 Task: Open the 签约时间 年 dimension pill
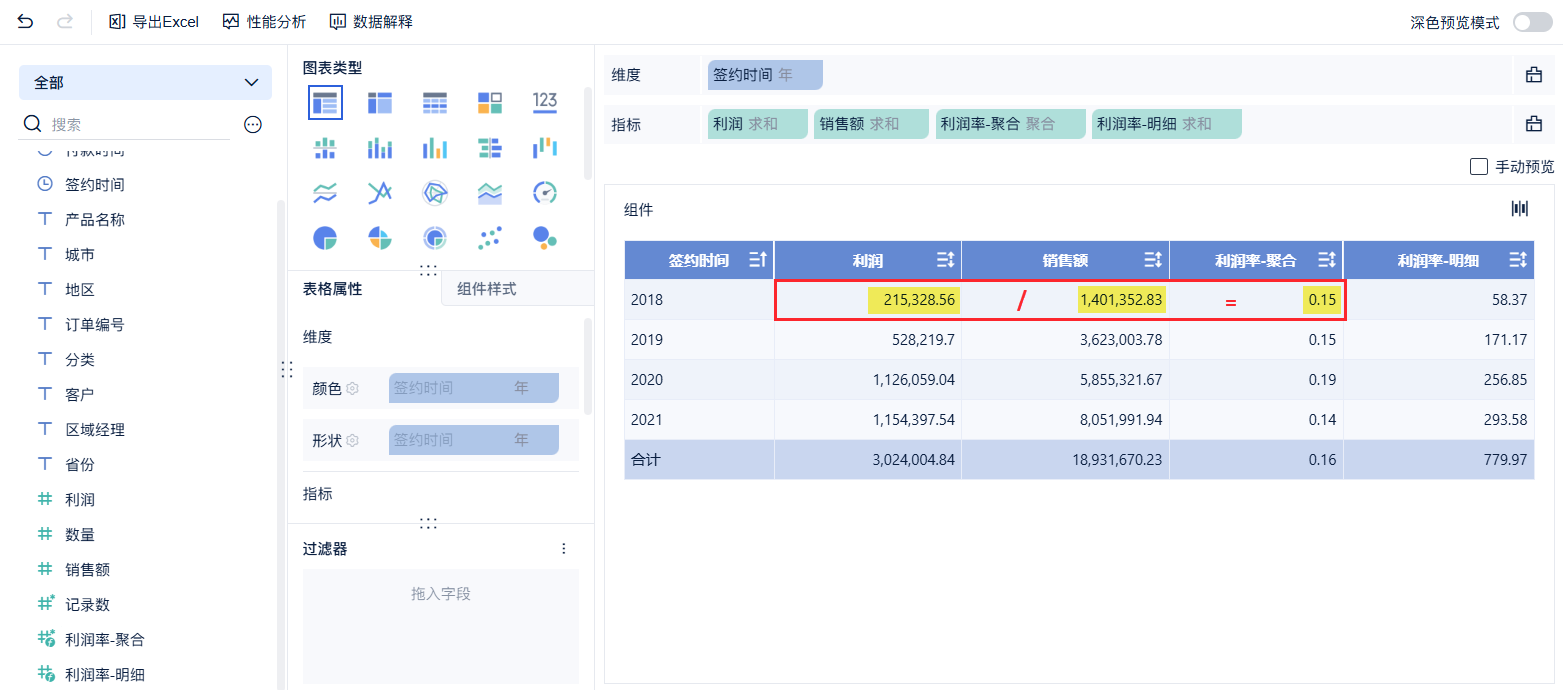[x=765, y=74]
